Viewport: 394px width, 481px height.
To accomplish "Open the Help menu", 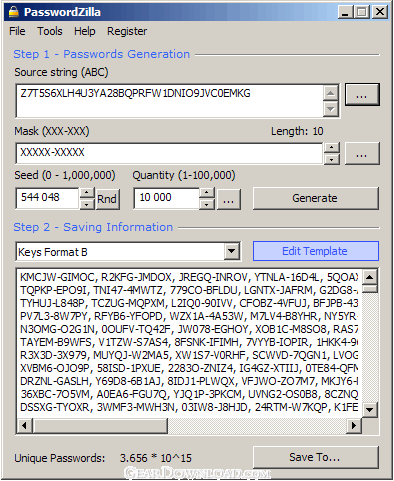I will pyautogui.click(x=85, y=31).
